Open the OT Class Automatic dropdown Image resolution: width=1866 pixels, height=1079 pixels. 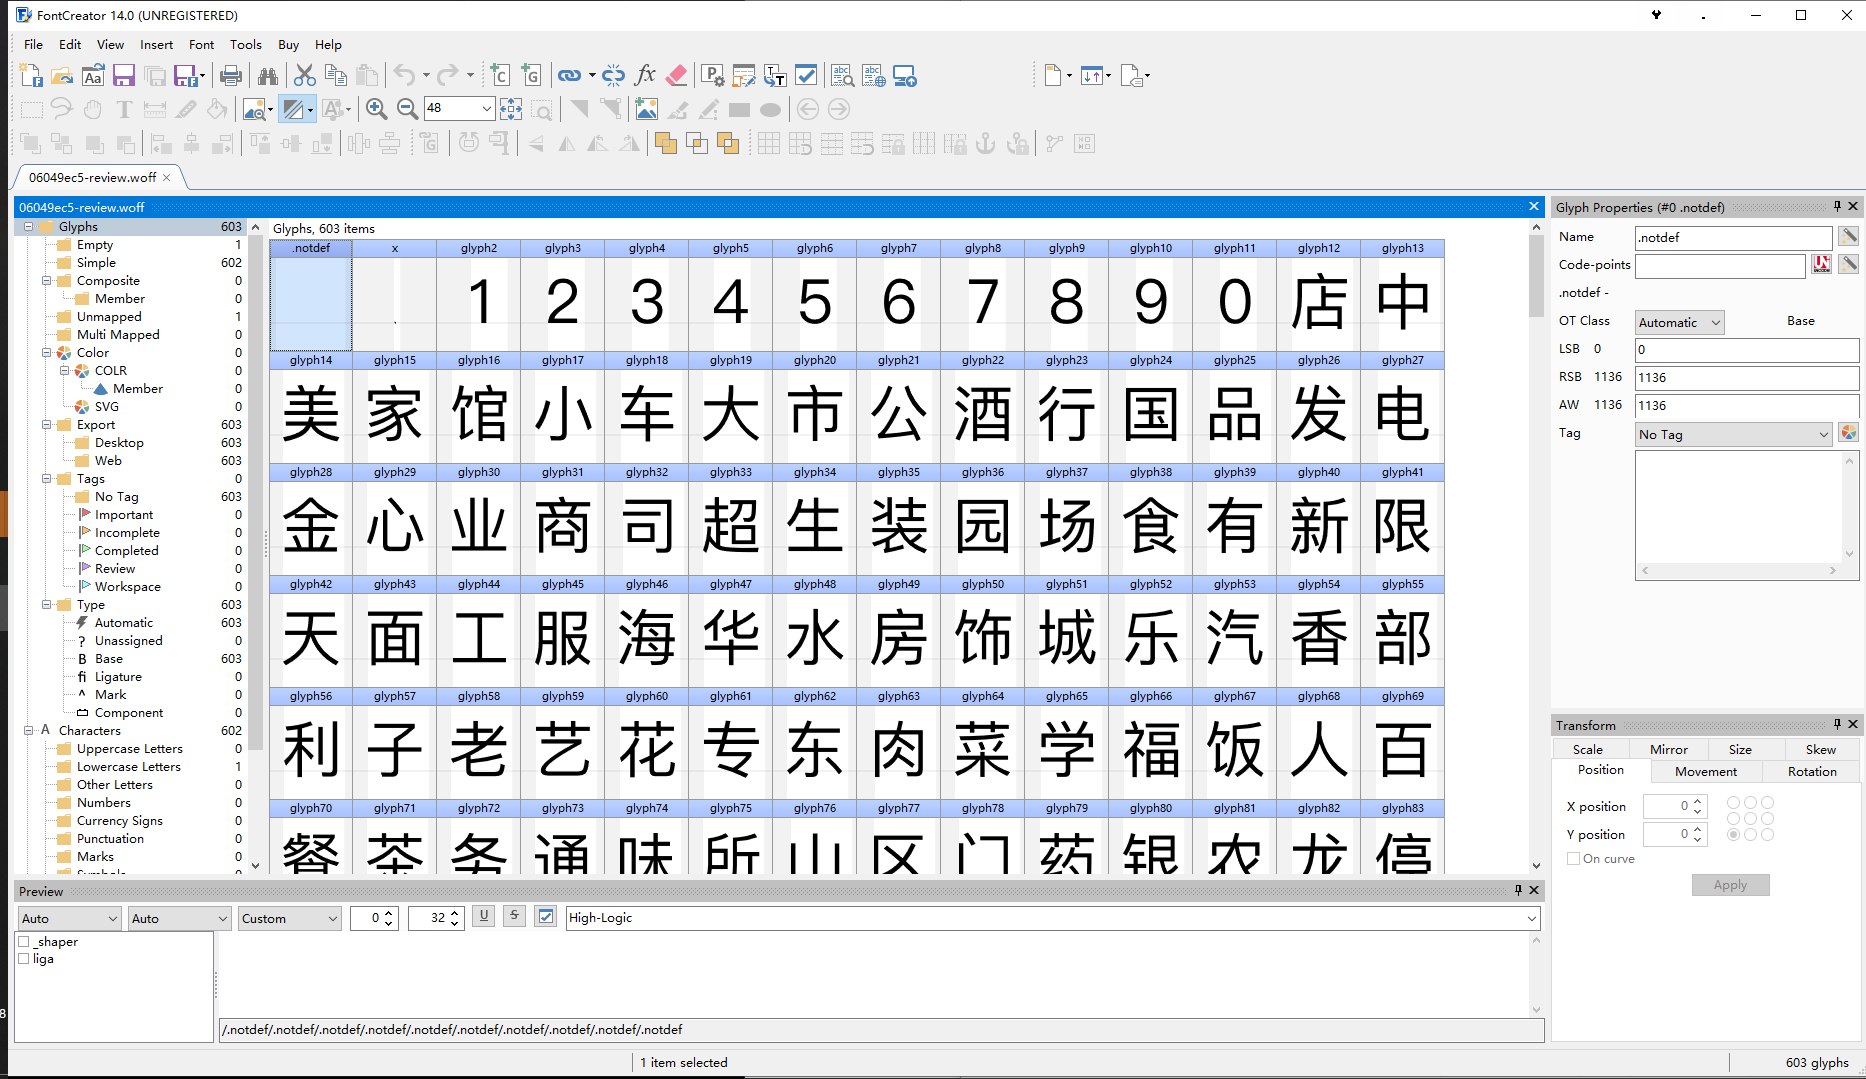tap(1680, 322)
